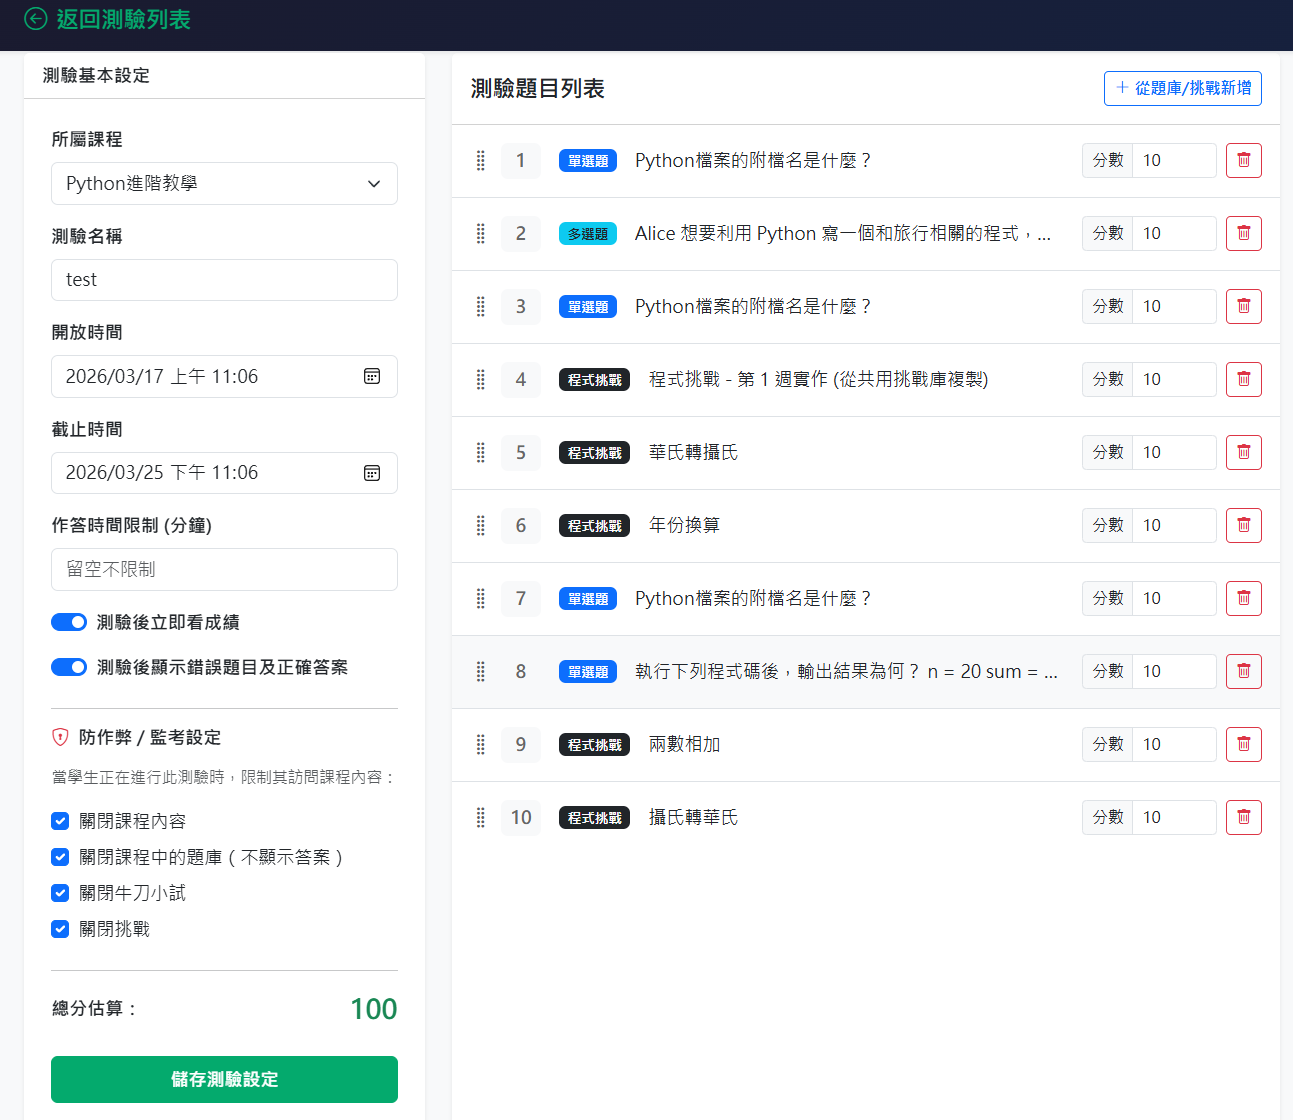Click the score field of question 6

click(x=1173, y=525)
